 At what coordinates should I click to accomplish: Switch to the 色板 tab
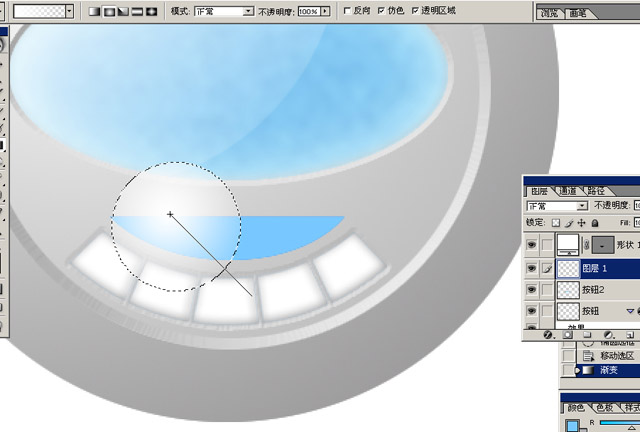click(x=604, y=408)
